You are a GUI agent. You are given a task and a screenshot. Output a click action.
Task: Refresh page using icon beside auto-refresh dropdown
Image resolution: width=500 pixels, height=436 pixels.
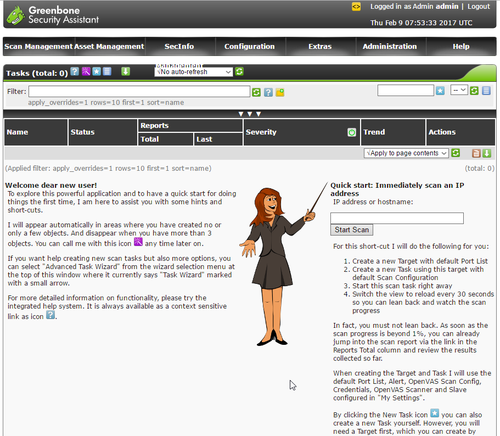tap(239, 71)
